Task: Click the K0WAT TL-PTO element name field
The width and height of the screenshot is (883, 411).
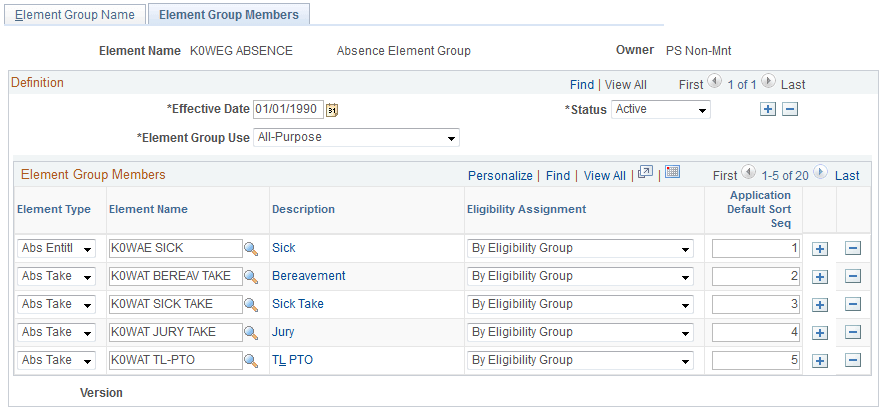Action: (175, 360)
